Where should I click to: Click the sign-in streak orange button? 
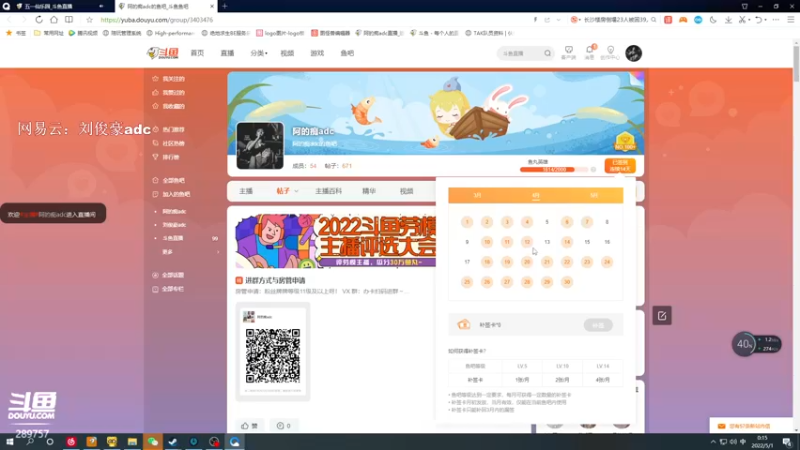[620, 166]
